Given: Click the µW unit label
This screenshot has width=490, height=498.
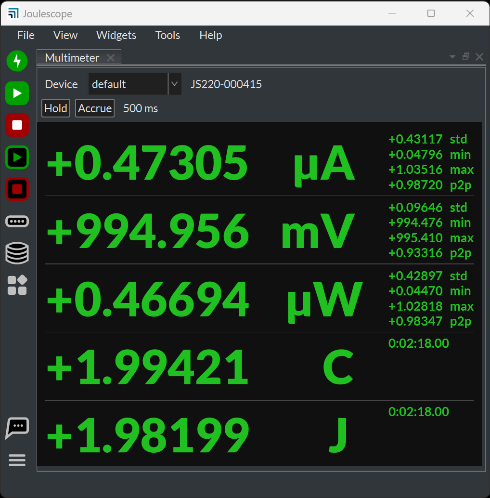Looking at the screenshot, I should tap(324, 302).
